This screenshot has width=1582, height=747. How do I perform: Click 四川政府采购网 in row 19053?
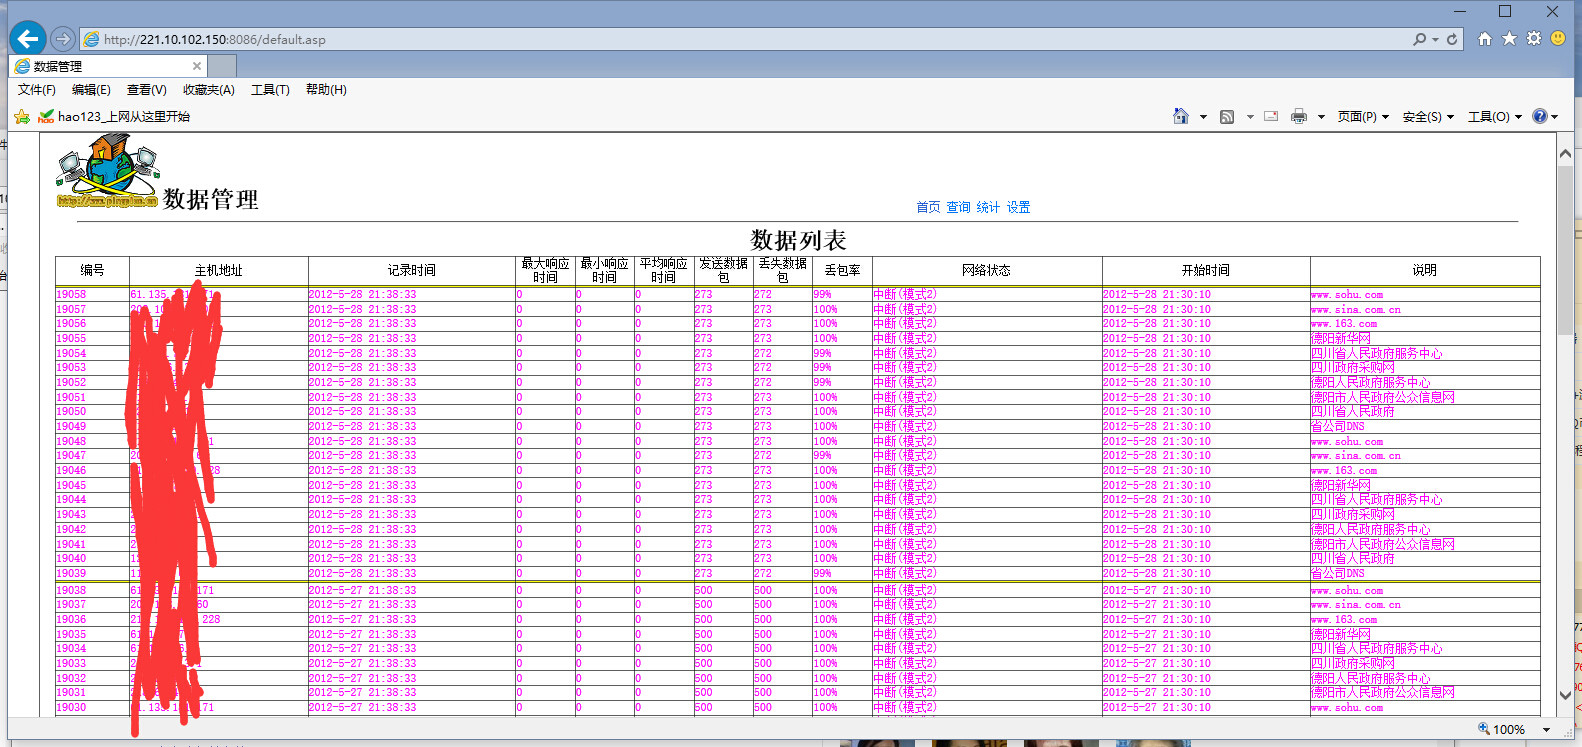click(1353, 367)
